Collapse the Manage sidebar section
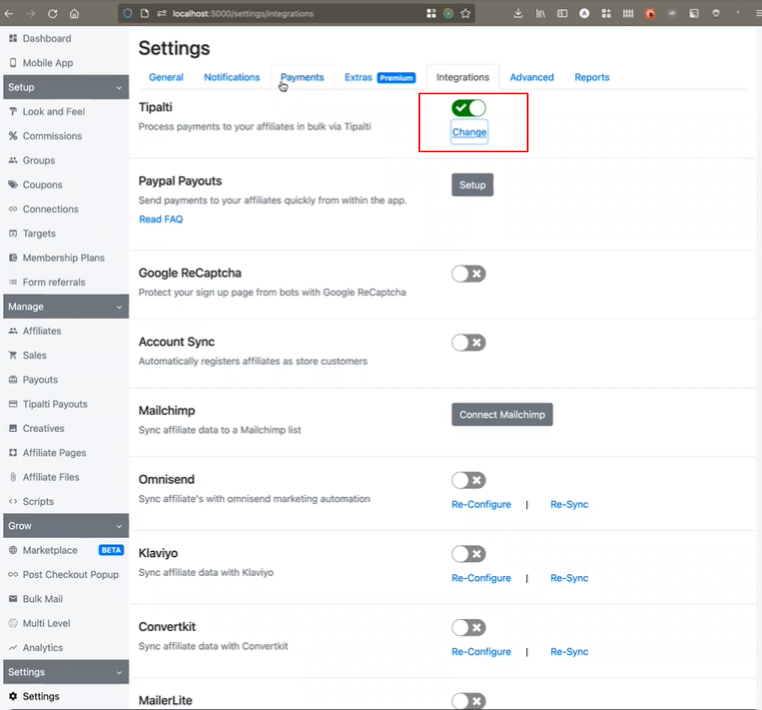 click(x=119, y=307)
